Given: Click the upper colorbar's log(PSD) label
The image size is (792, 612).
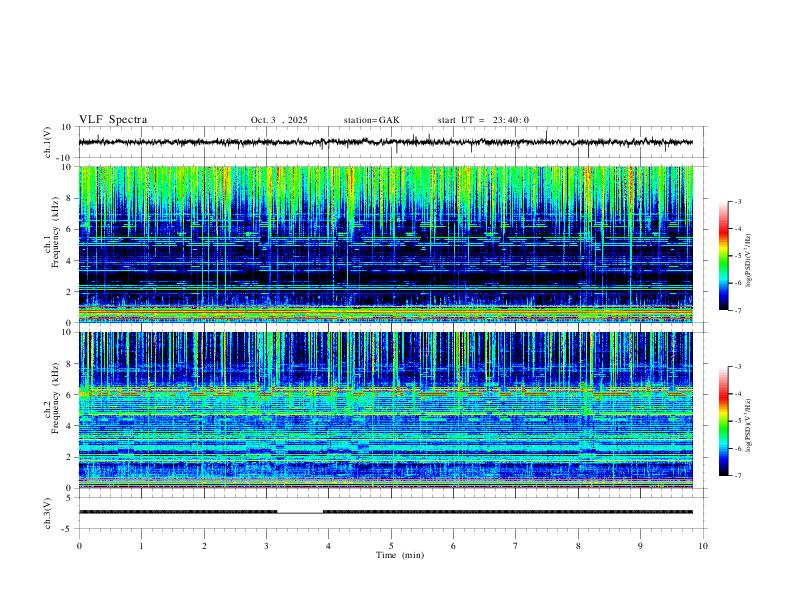Looking at the screenshot, I should pyautogui.click(x=749, y=261).
